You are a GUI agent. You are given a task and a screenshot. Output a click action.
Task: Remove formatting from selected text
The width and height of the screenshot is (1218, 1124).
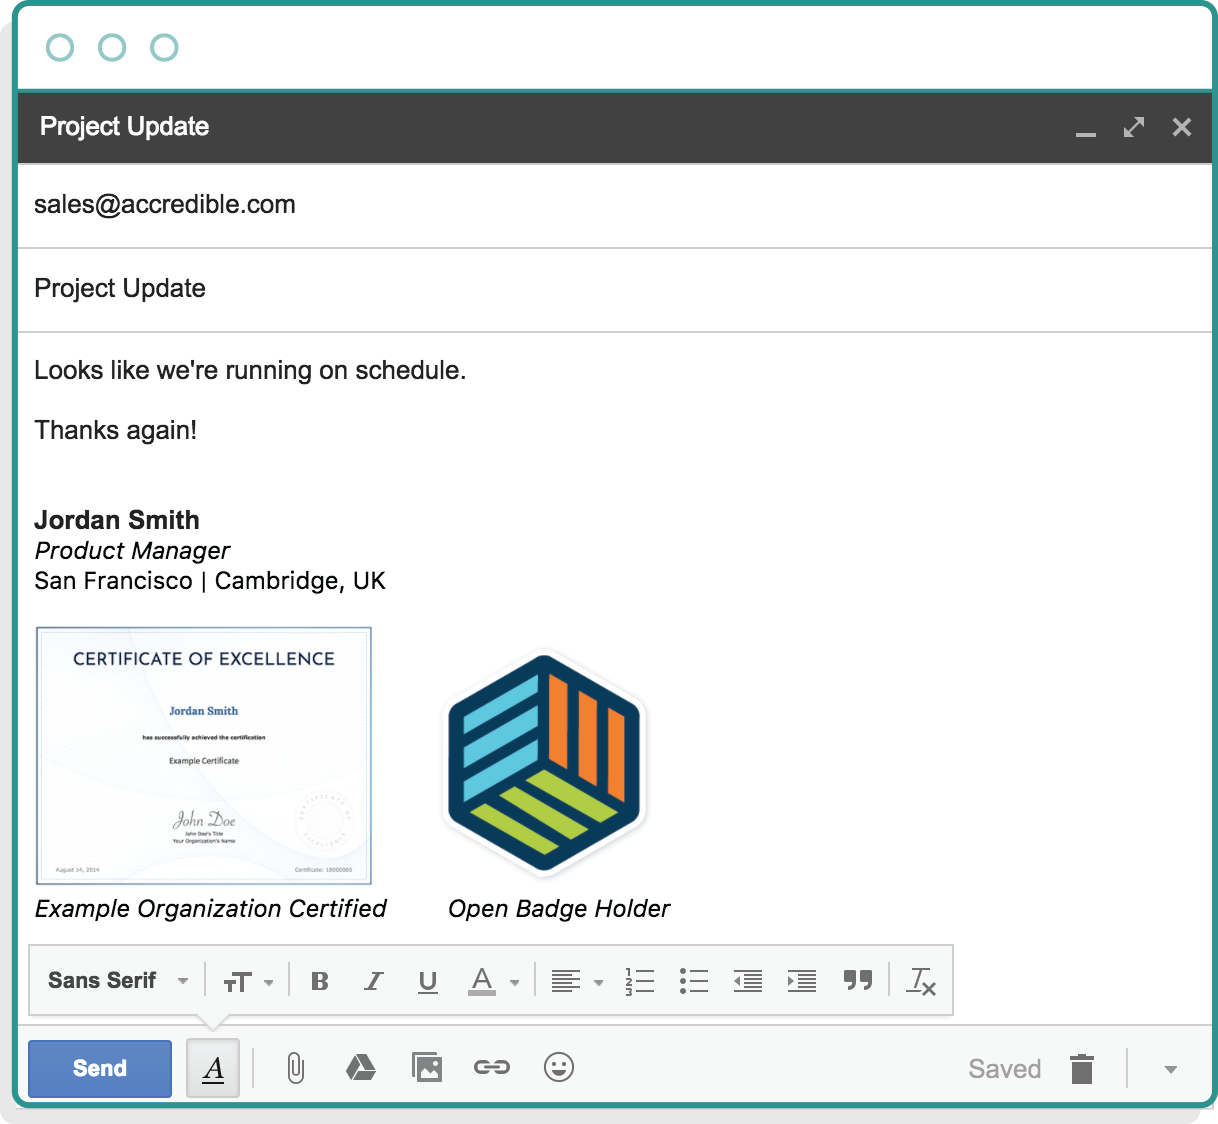921,981
